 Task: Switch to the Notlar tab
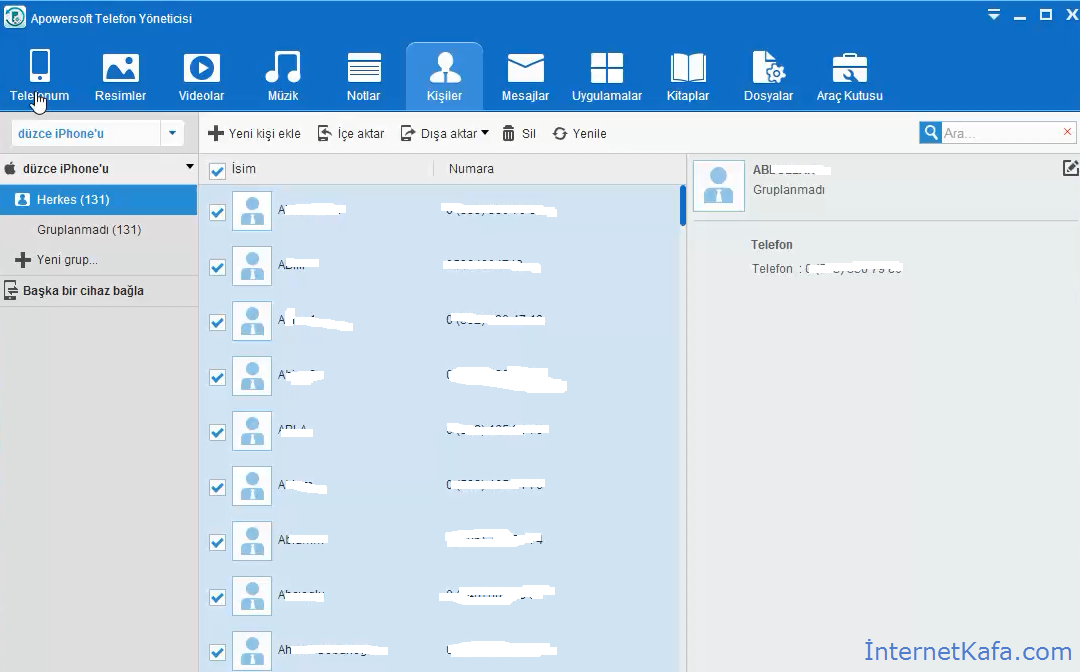coord(364,76)
